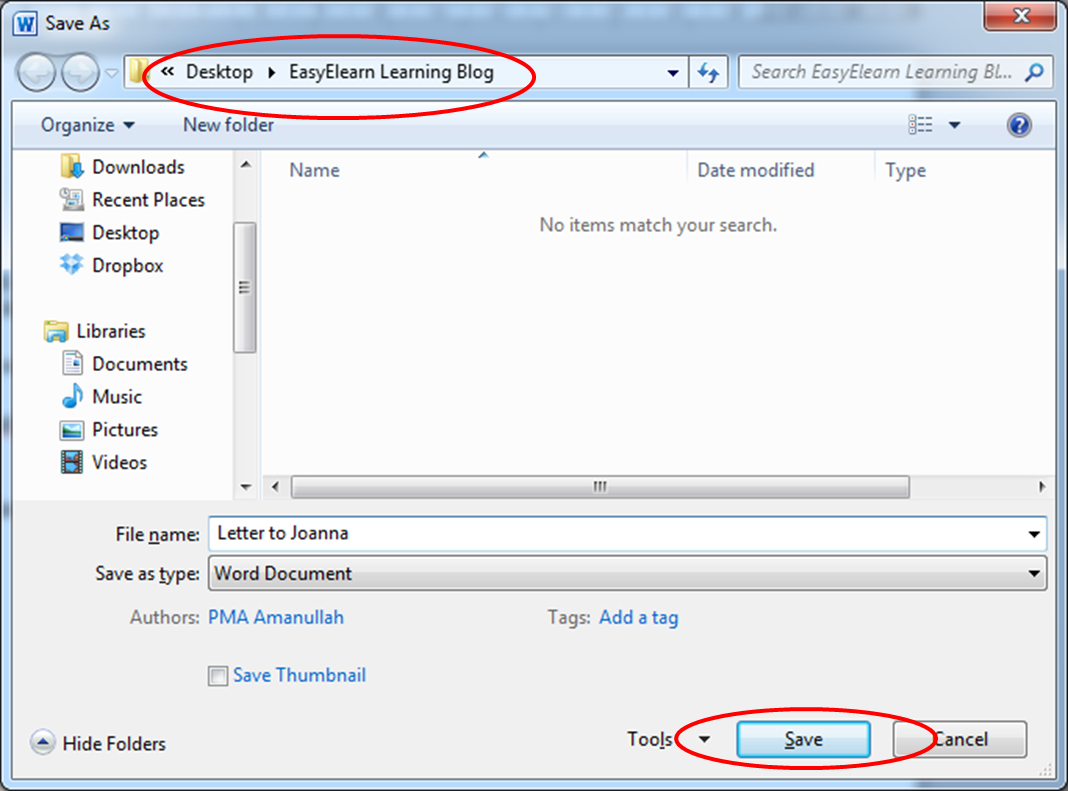The image size is (1068, 791).
Task: Open the Pictures library
Action: (126, 429)
